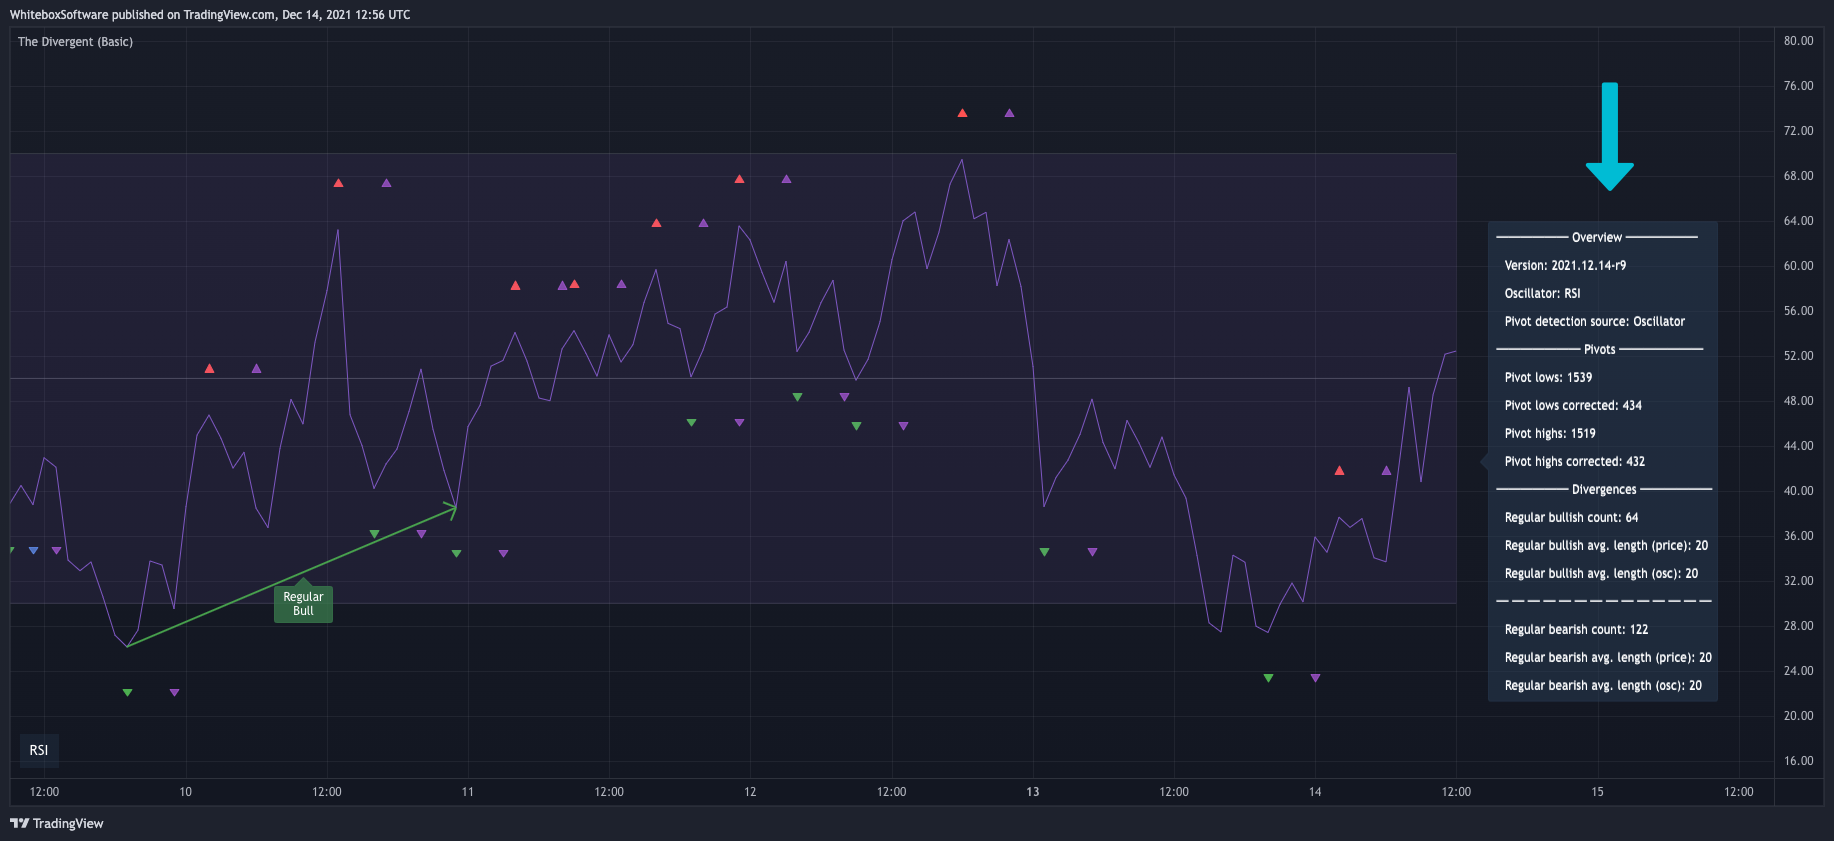Click Regular bearish avg. length (price) row
The width and height of the screenshot is (1834, 841).
point(1608,658)
